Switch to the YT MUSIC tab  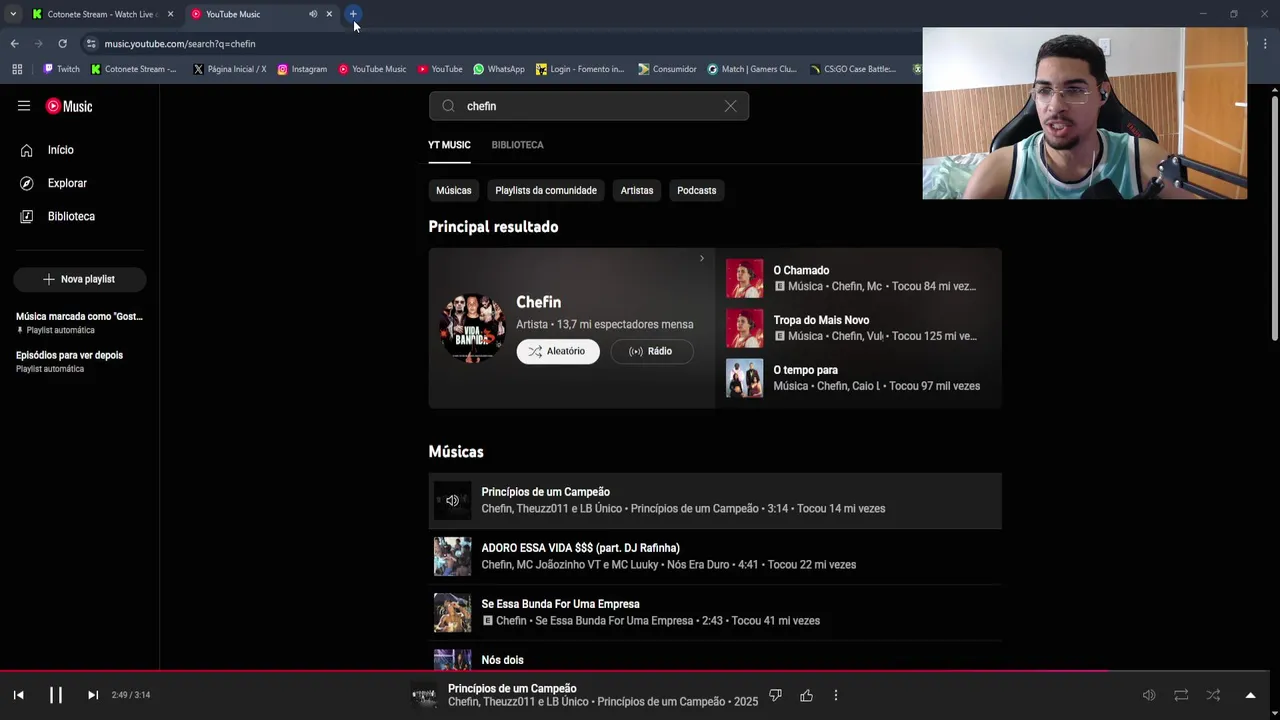coord(449,145)
